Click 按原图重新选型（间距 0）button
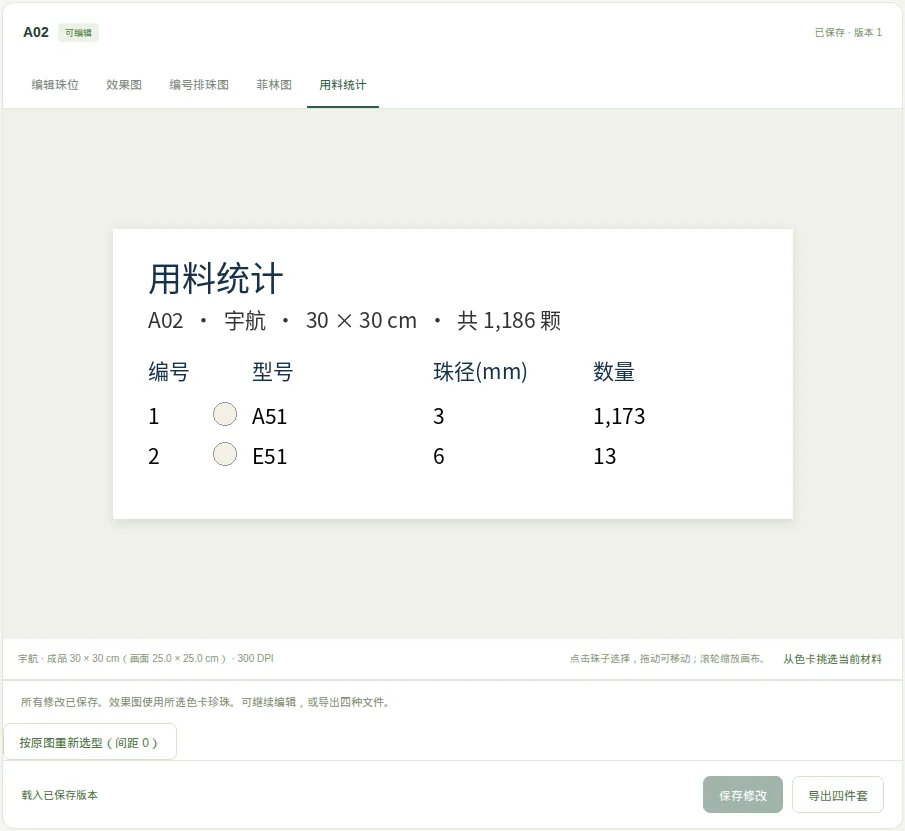Screen dimensions: 905x831 pos(89,742)
